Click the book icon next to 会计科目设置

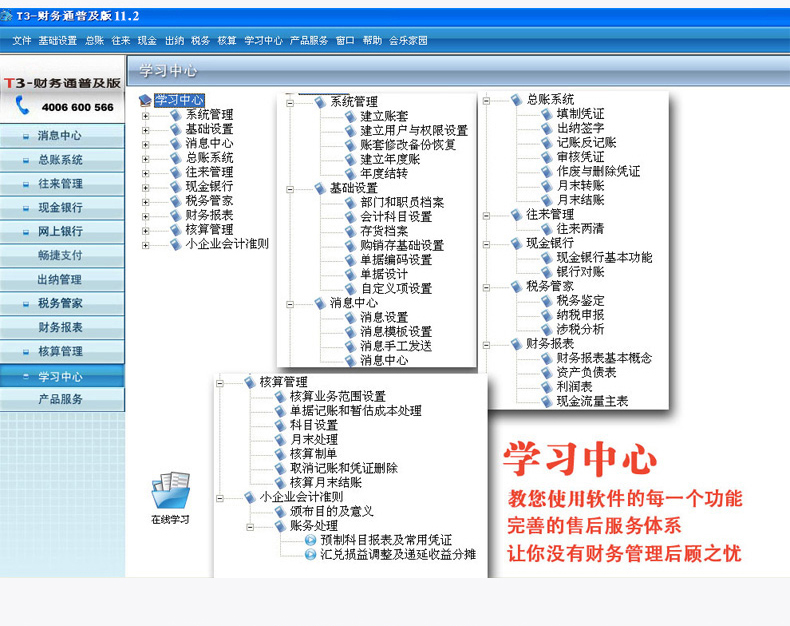351,217
